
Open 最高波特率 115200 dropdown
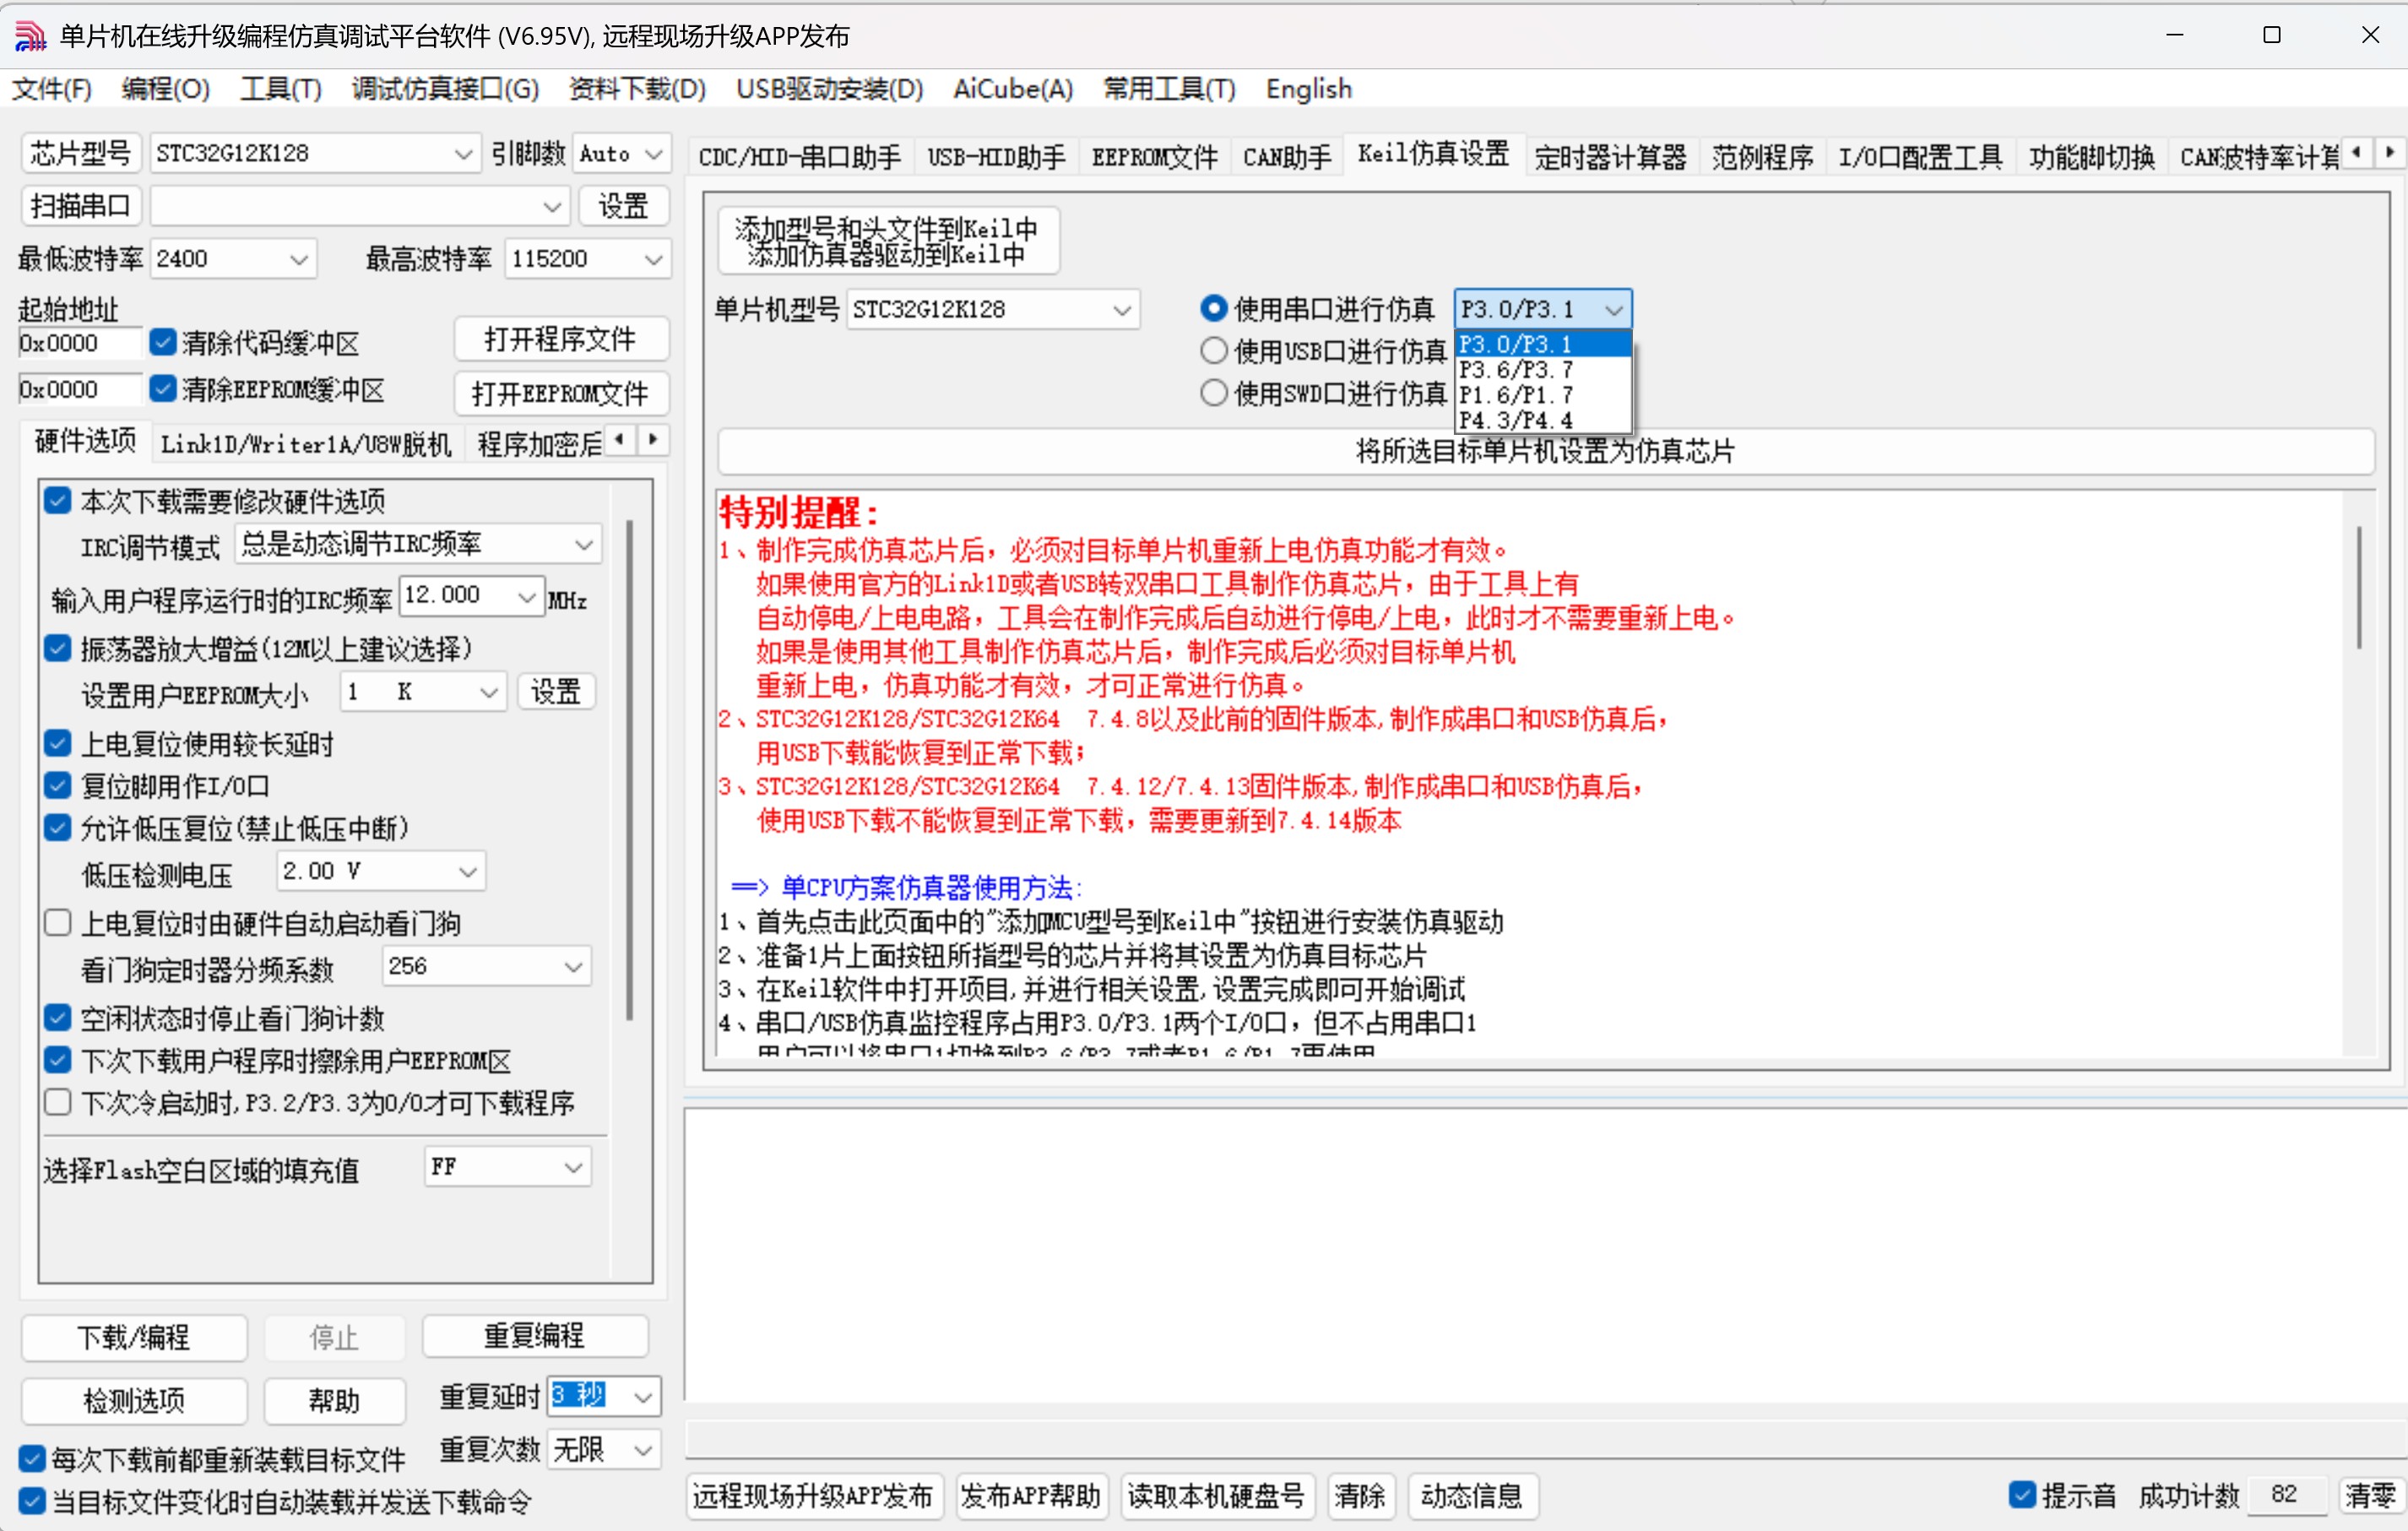[x=587, y=259]
